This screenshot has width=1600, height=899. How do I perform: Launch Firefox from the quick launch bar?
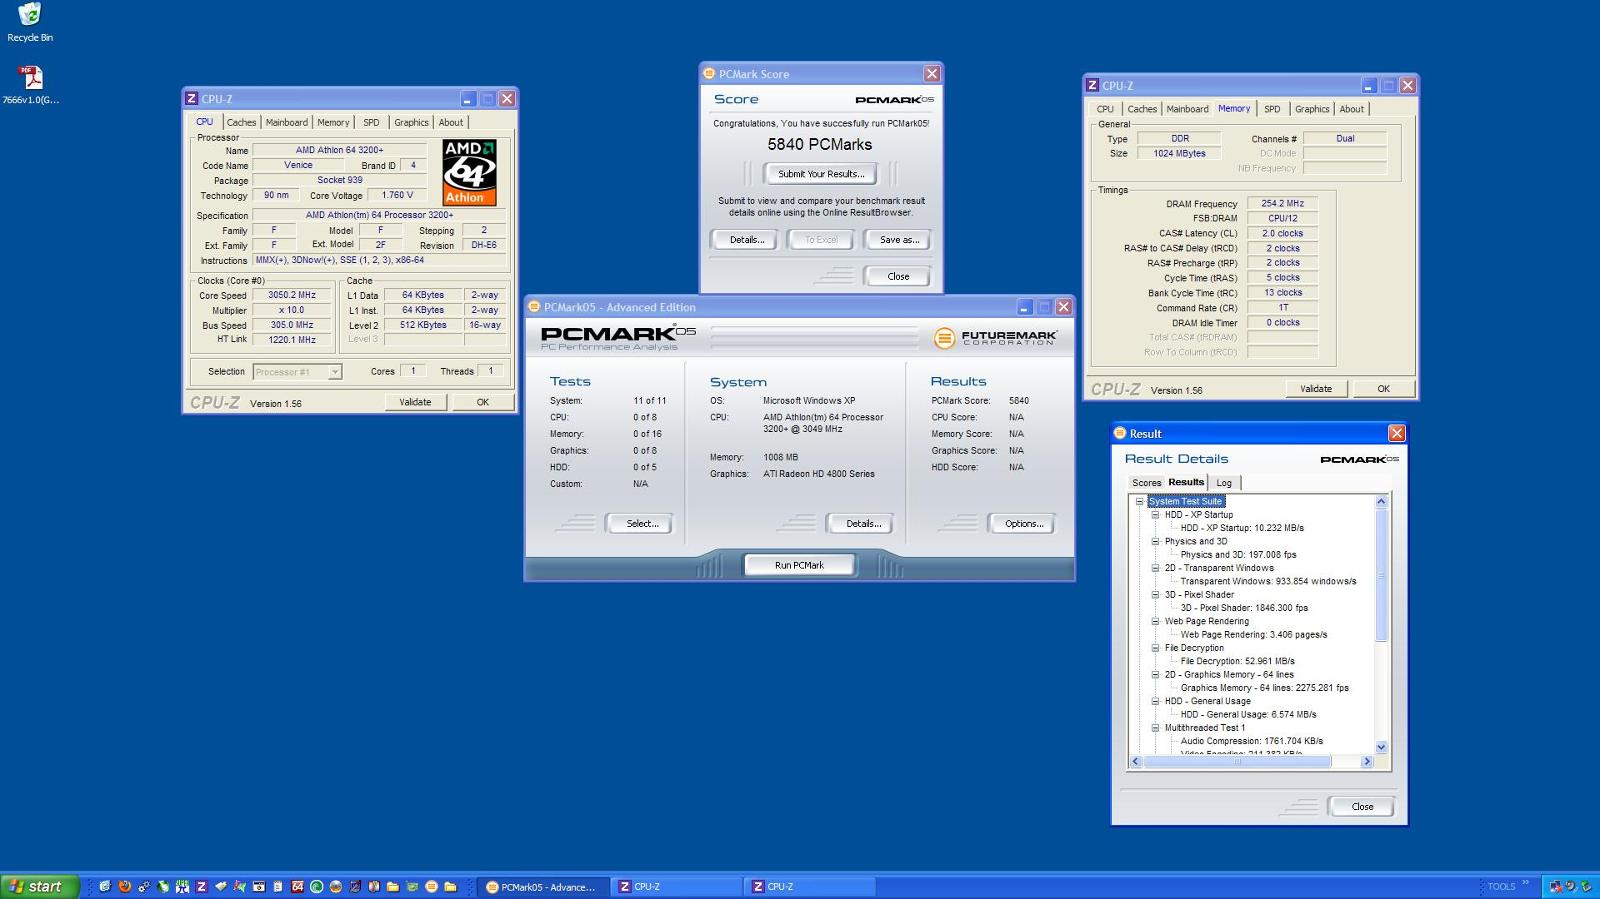click(124, 886)
